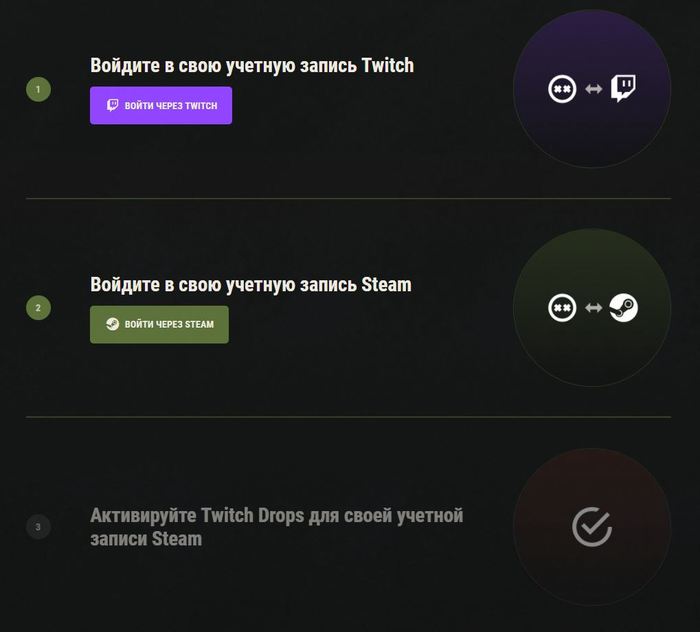The height and width of the screenshot is (632, 700).
Task: Select the step 2 number badge
Action: [x=38, y=308]
